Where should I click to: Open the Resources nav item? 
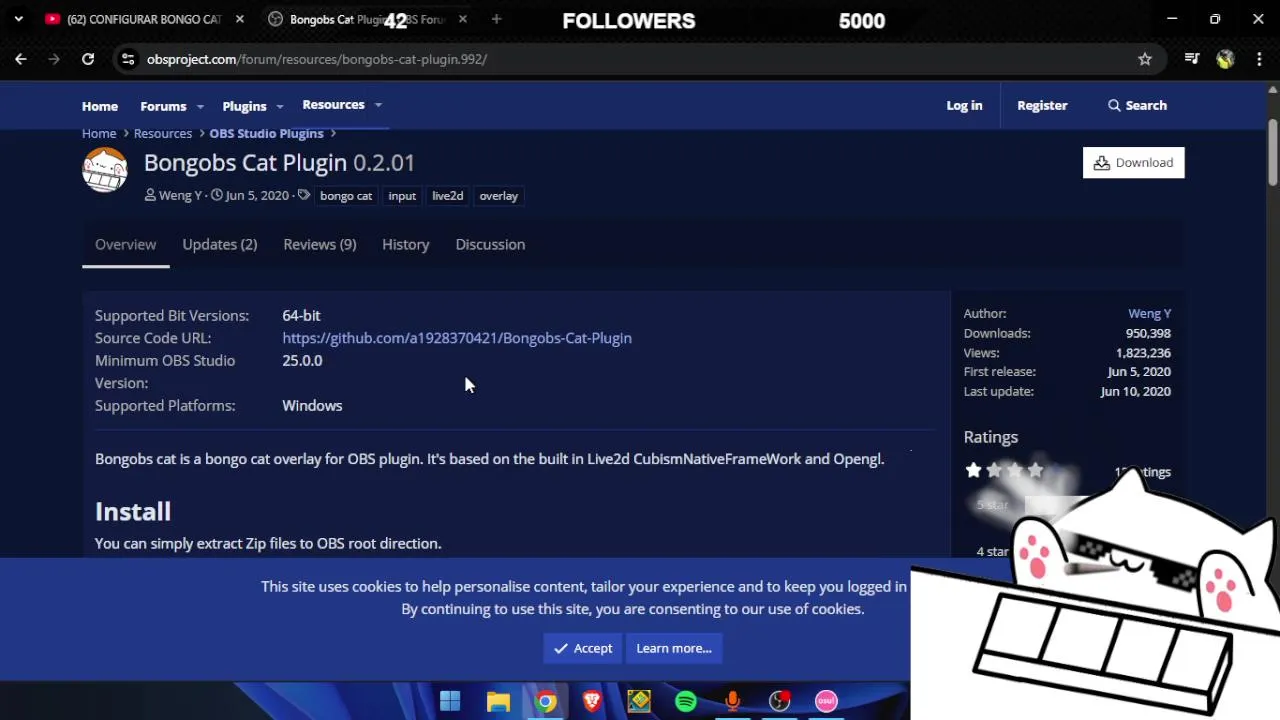click(x=333, y=104)
